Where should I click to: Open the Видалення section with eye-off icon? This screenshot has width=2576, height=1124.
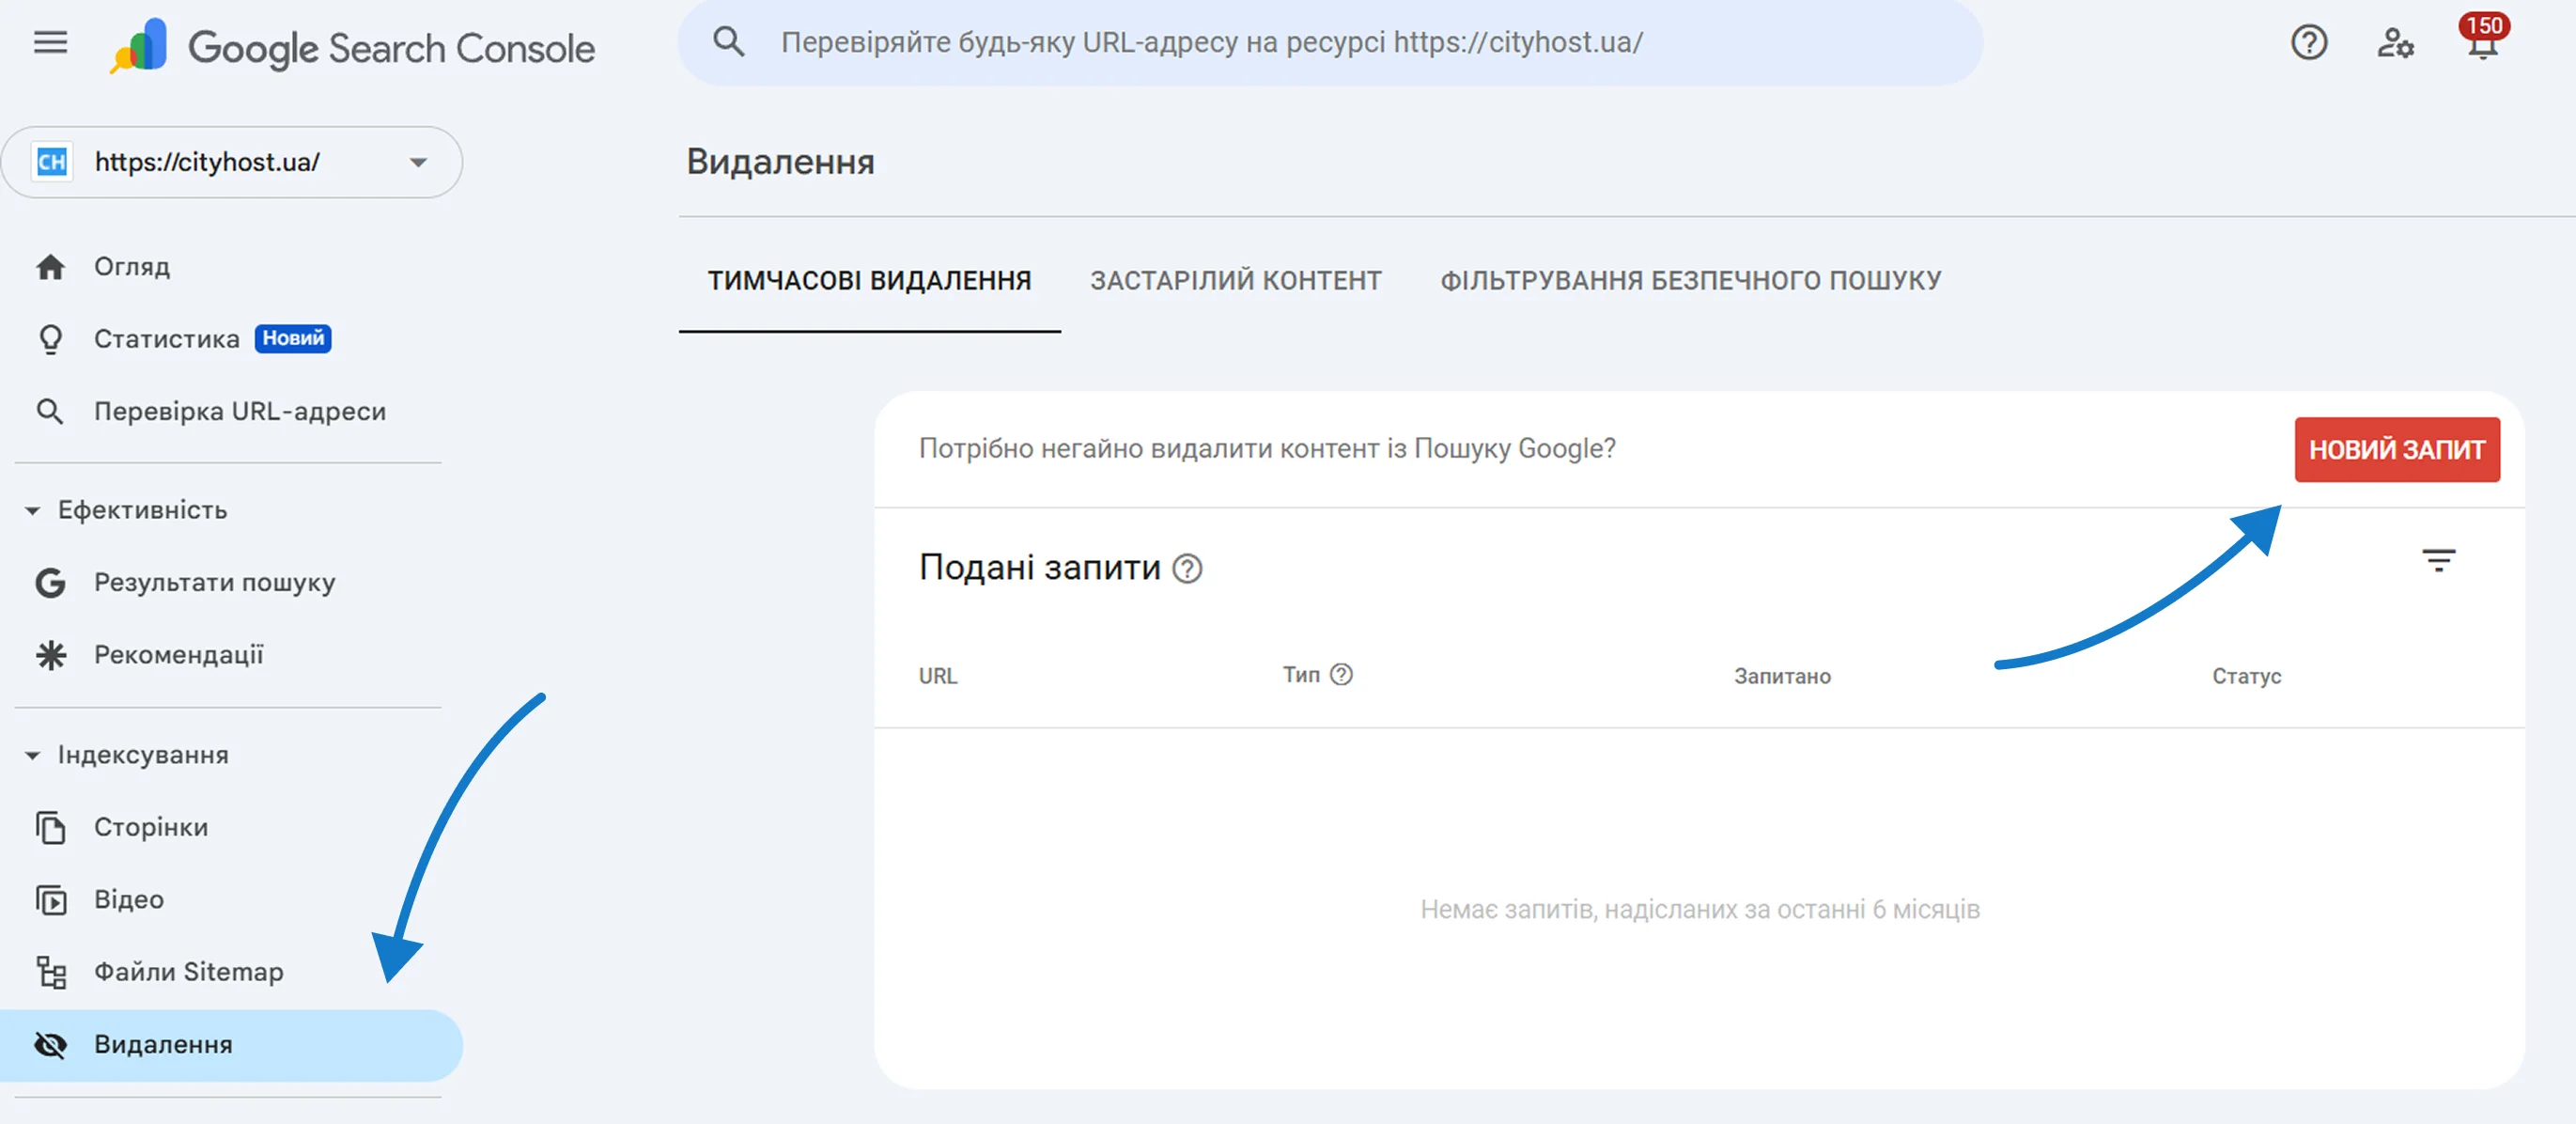pyautogui.click(x=163, y=1044)
